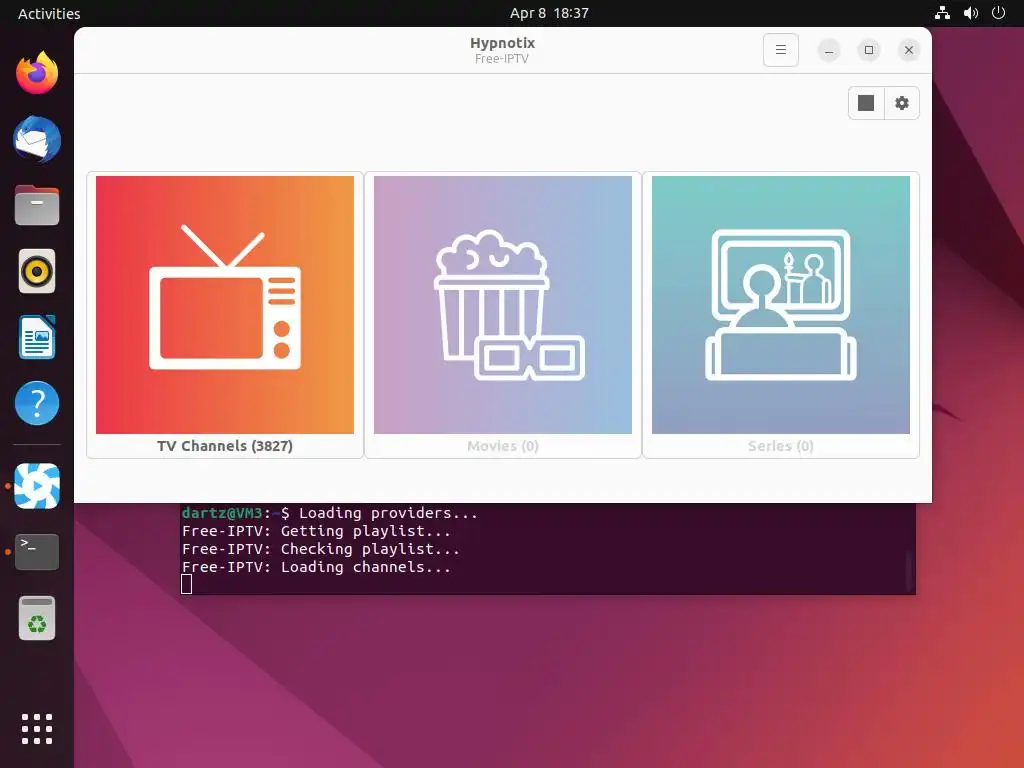Open Hypnotix hamburger menu
This screenshot has width=1024, height=768.
780,50
